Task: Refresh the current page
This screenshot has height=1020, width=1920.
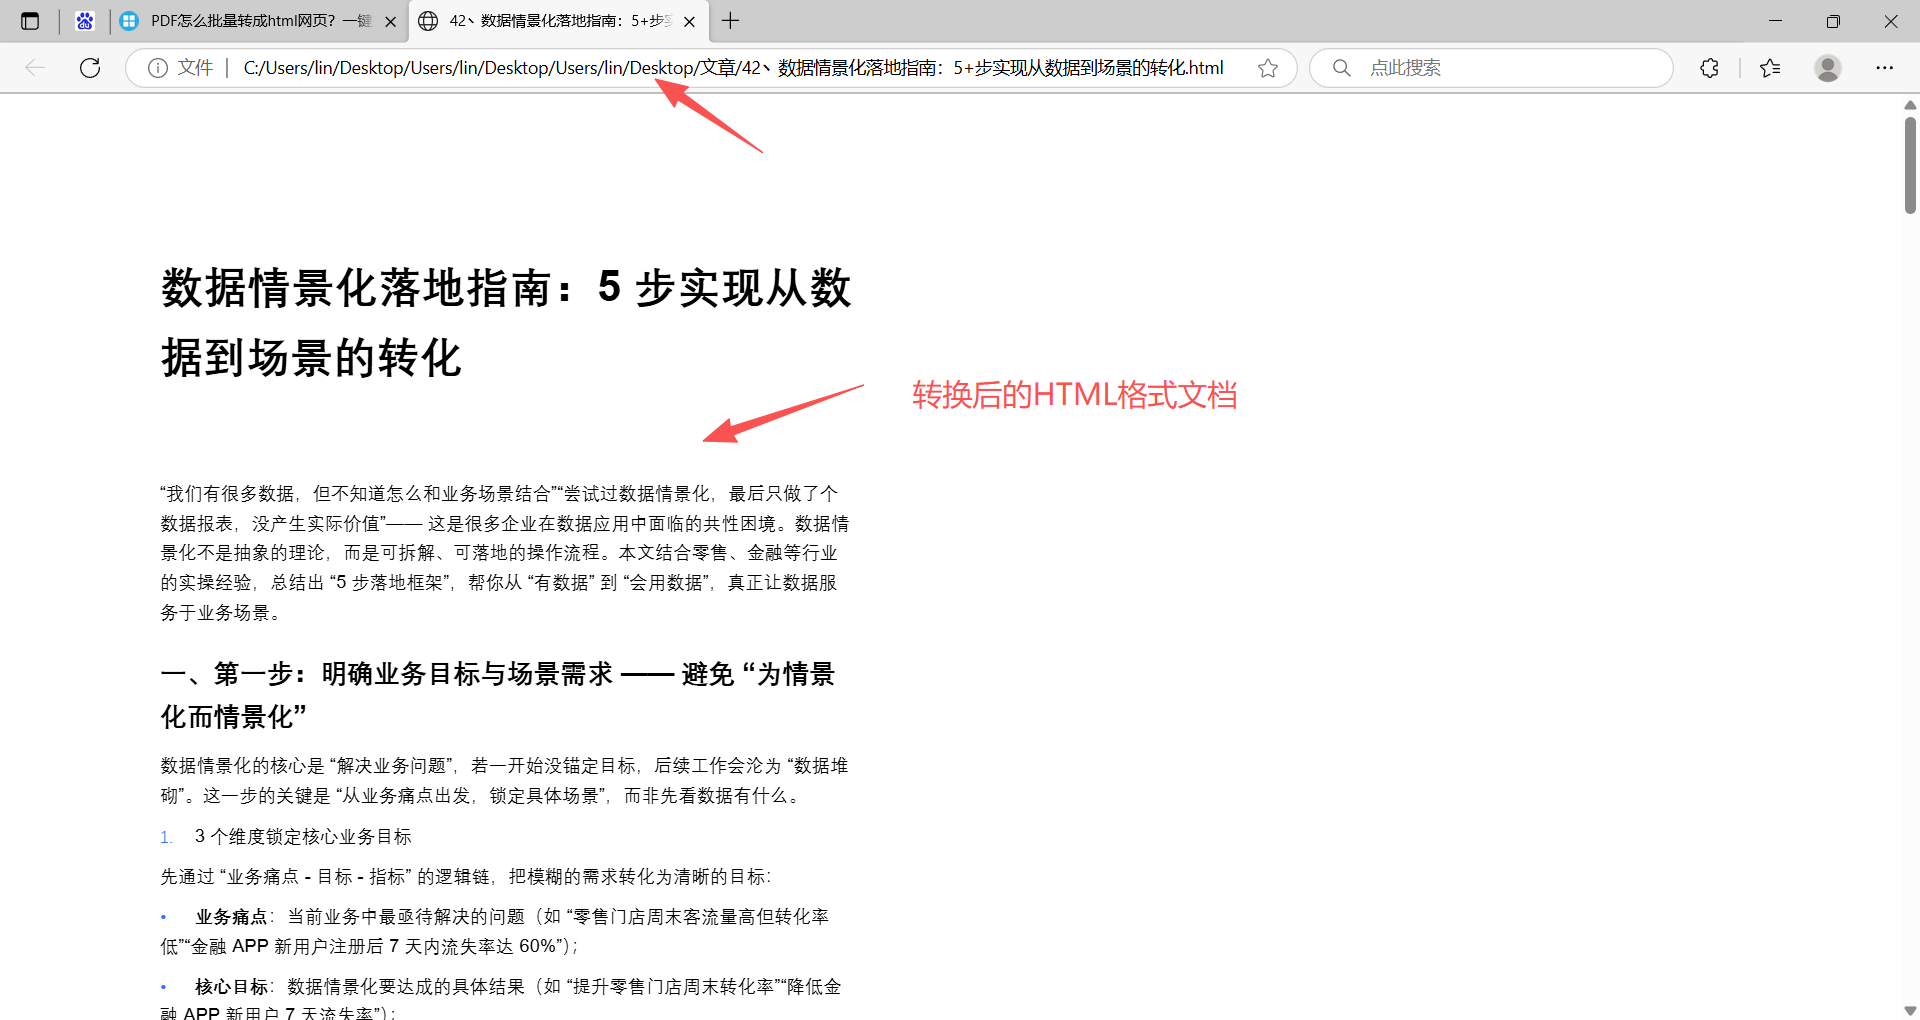Action: tap(90, 67)
